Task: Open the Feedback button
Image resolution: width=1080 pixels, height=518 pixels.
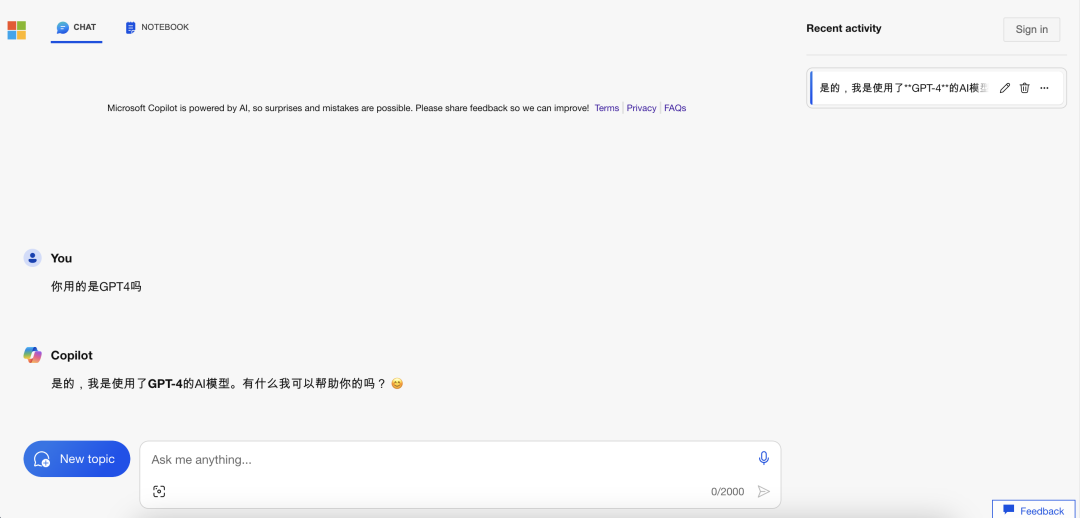Action: click(x=1034, y=510)
